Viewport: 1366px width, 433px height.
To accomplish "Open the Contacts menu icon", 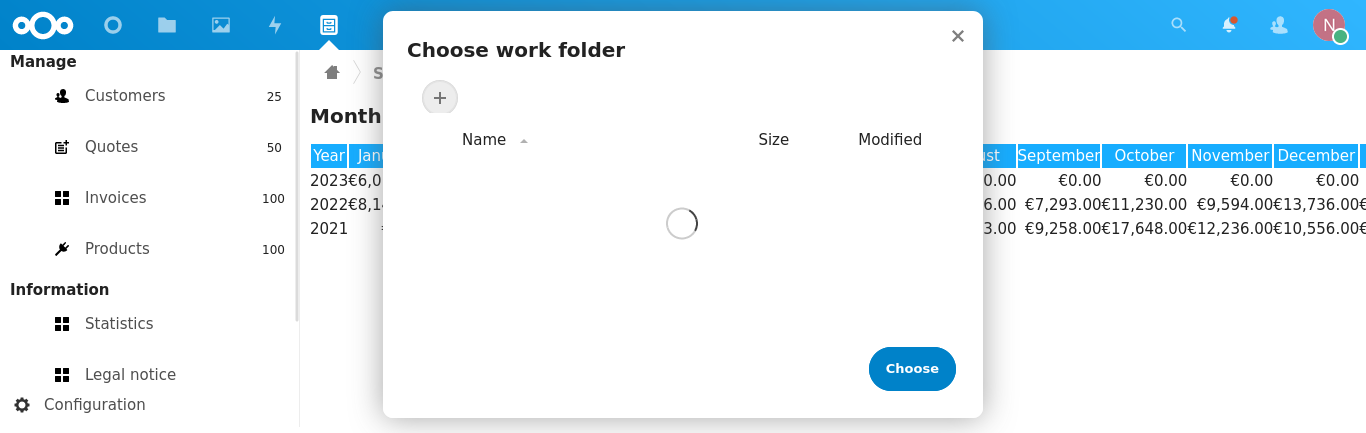I will point(1279,25).
